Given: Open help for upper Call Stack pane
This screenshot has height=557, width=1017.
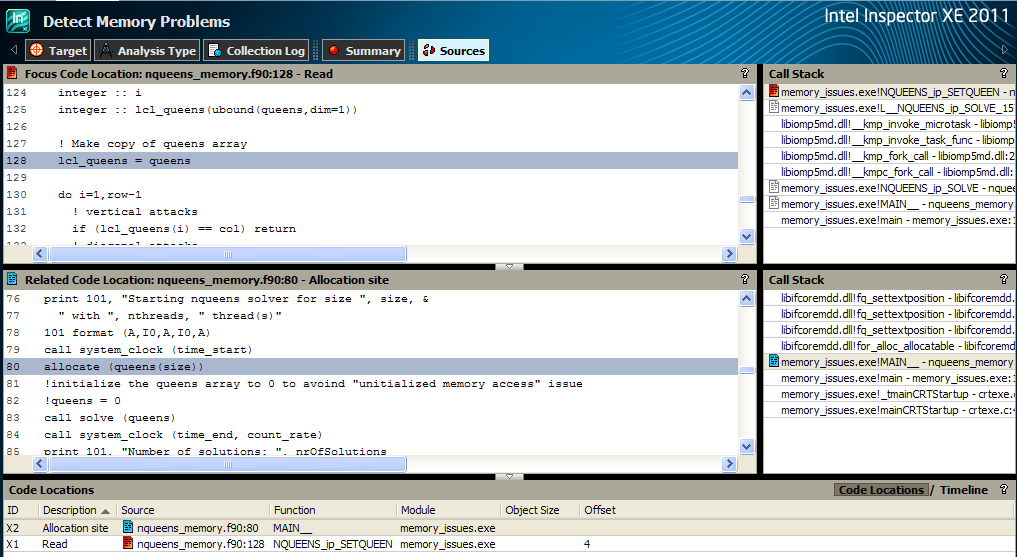Looking at the screenshot, I should [1003, 73].
